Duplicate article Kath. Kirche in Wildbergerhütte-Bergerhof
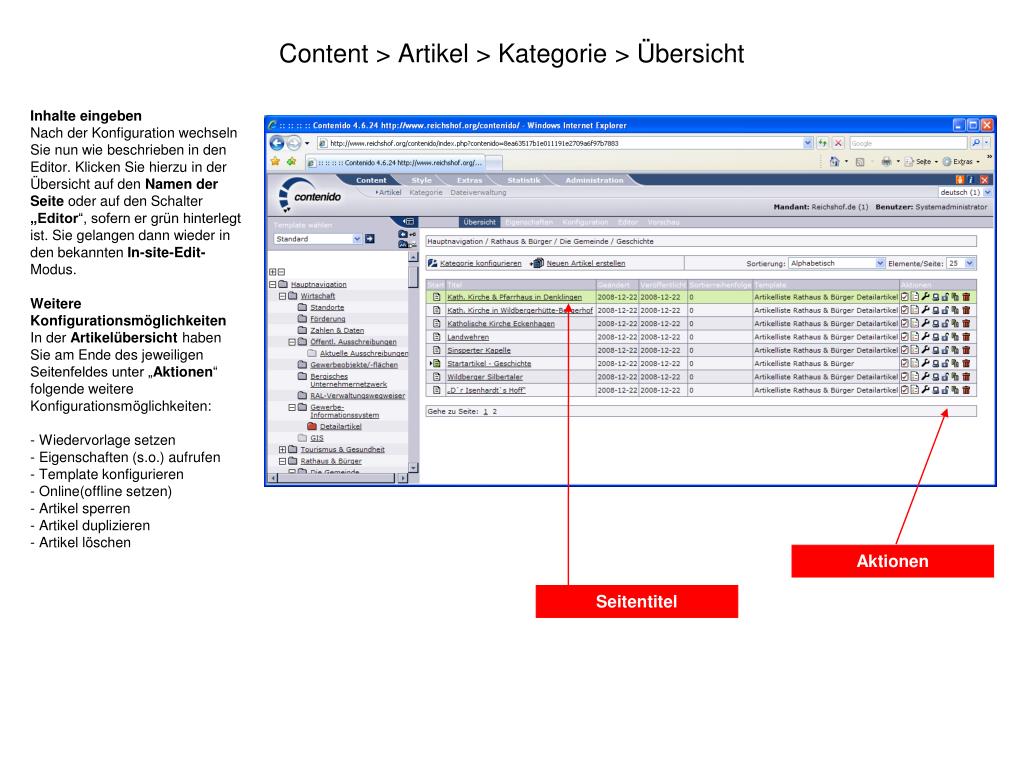 point(955,310)
